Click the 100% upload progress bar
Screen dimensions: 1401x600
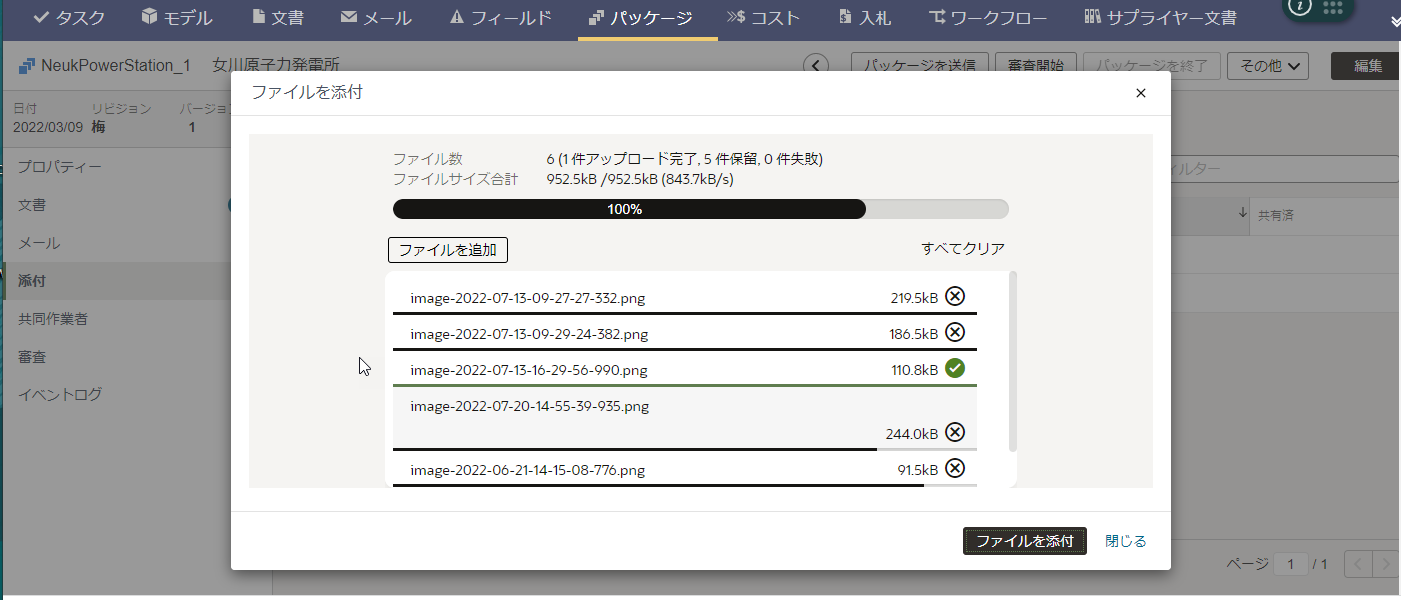coord(700,209)
